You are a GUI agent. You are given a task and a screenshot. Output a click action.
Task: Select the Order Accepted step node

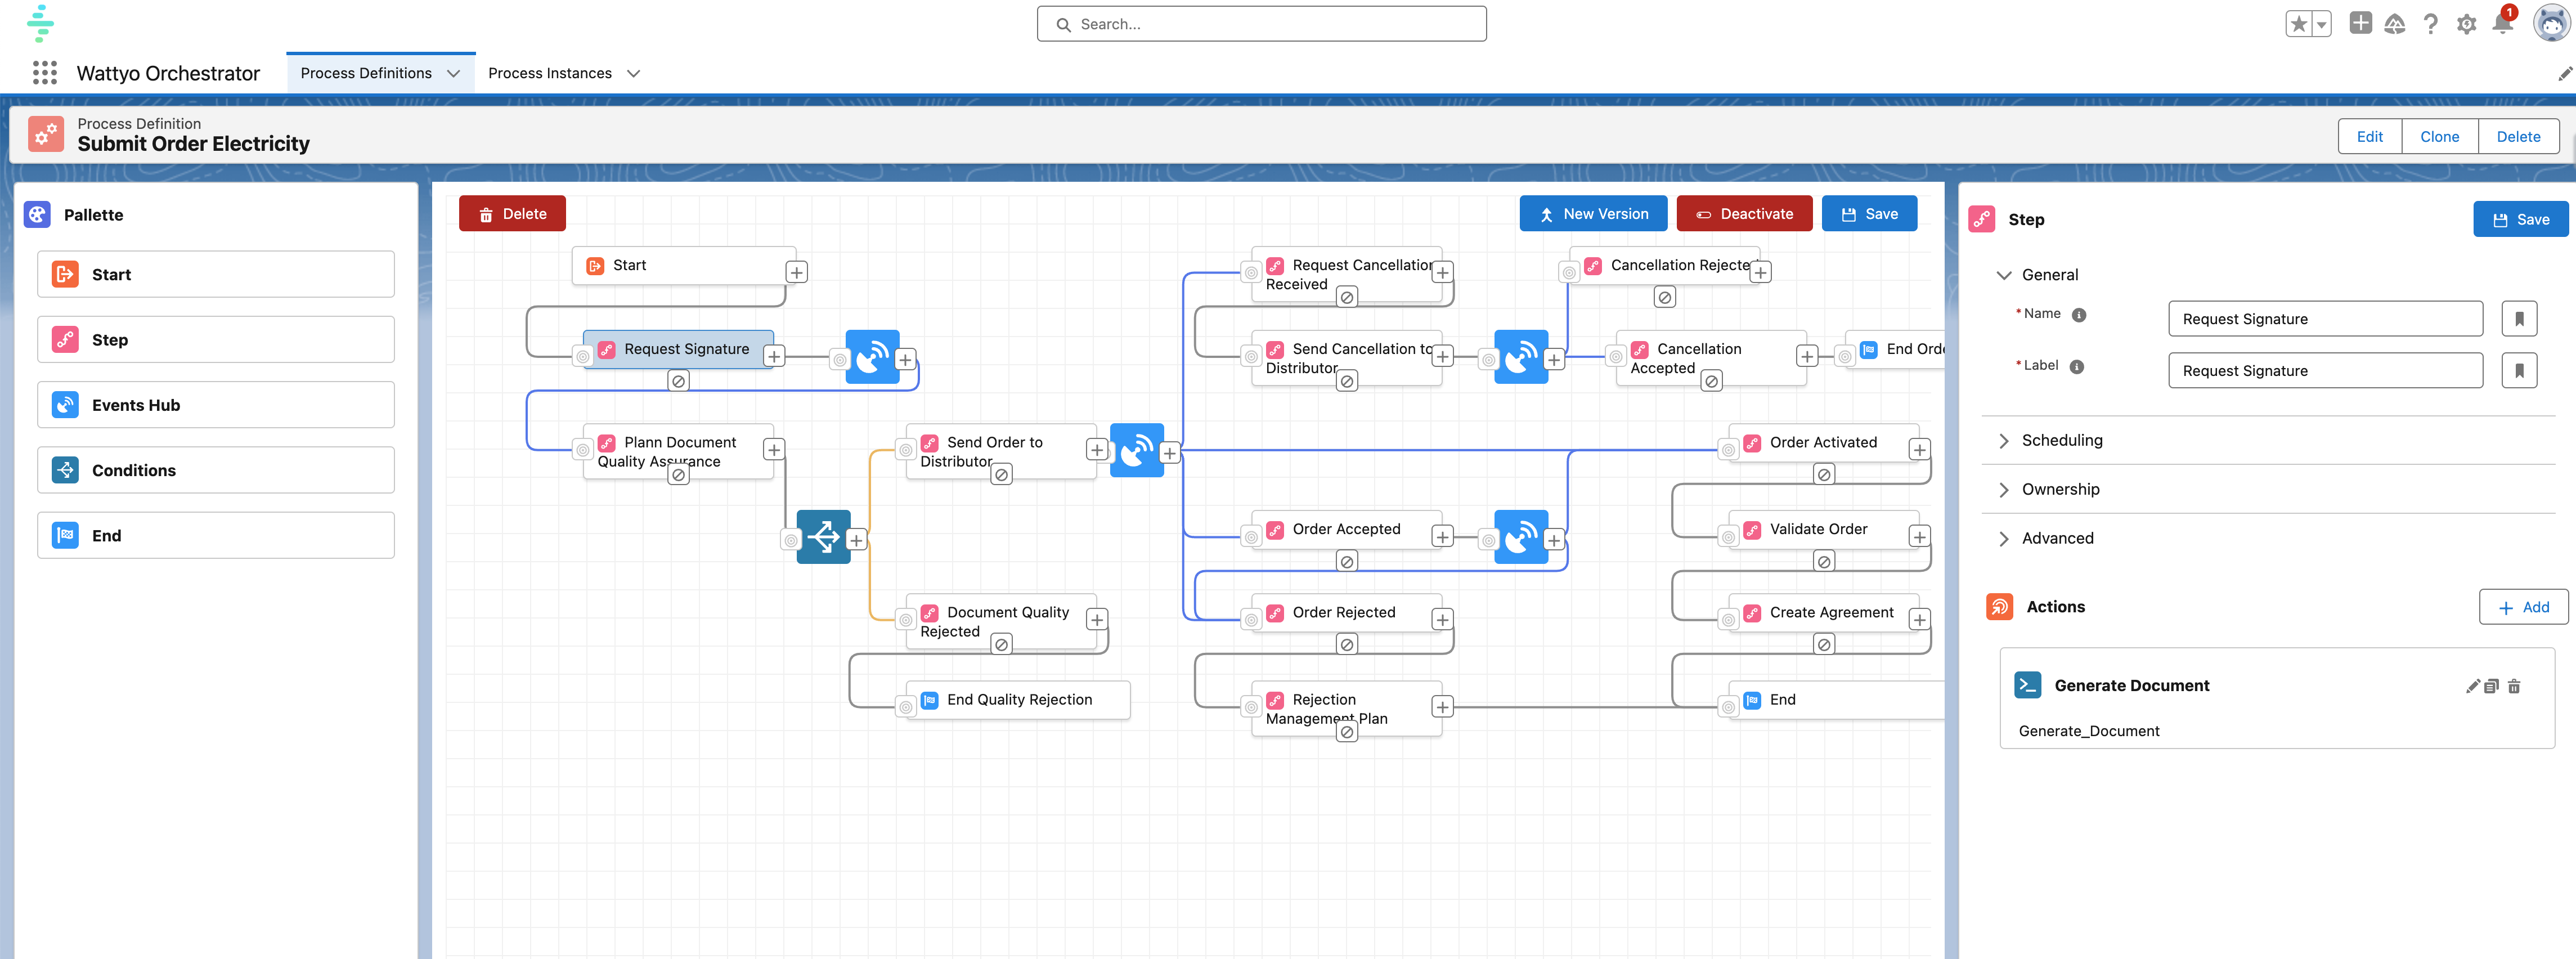coord(1346,530)
